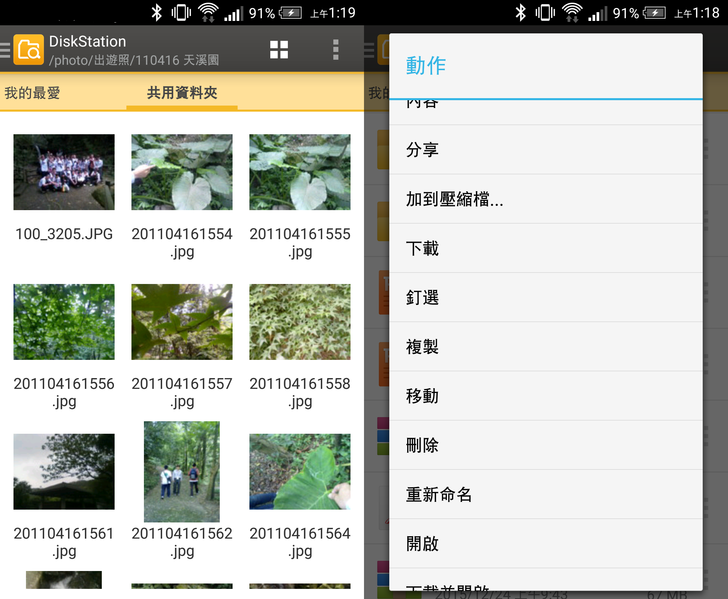Open the DS file app logo icon
This screenshot has height=599, width=728.
(29, 49)
